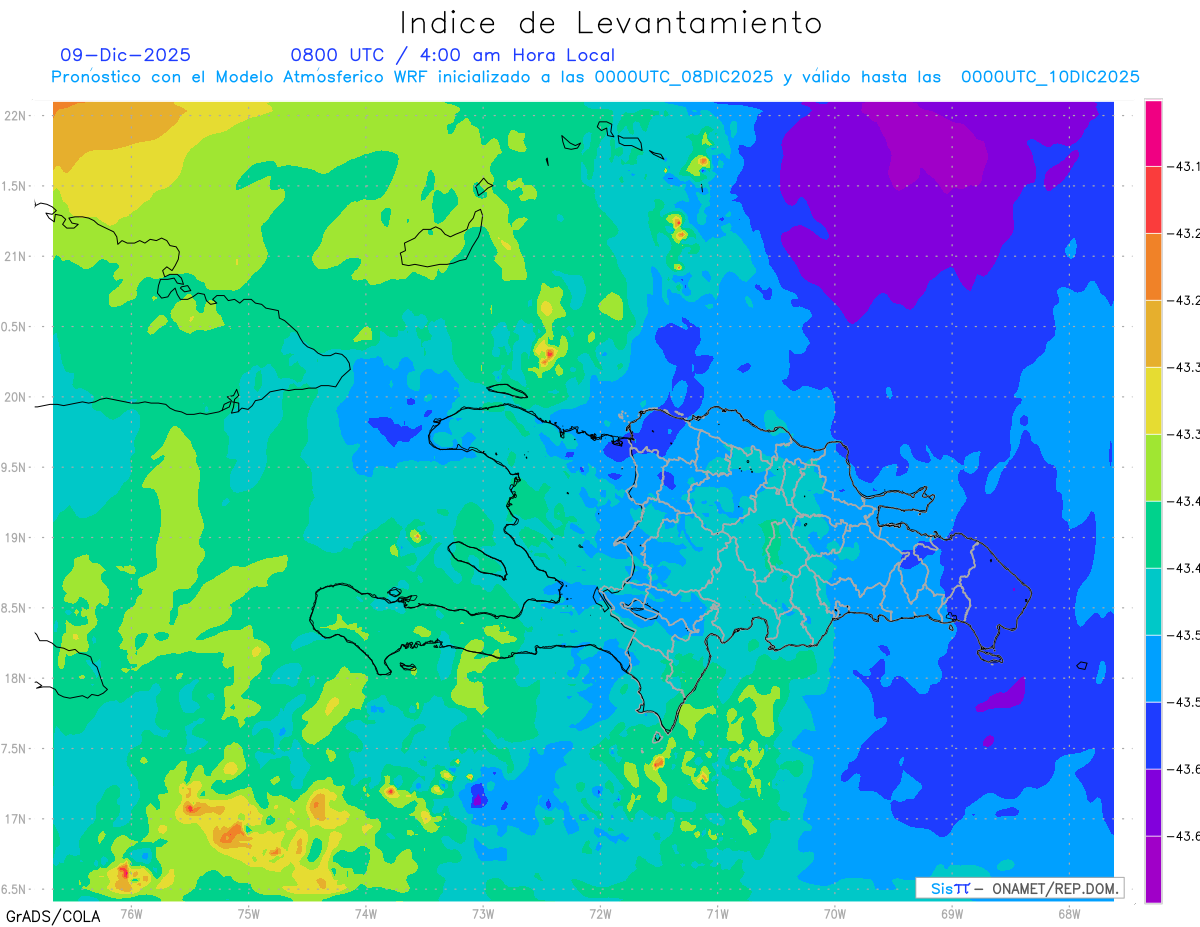Click the 'ONAMET/REP.DOM.' watermark box
Image resolution: width=1200 pixels, height=927 pixels.
(x=1019, y=888)
